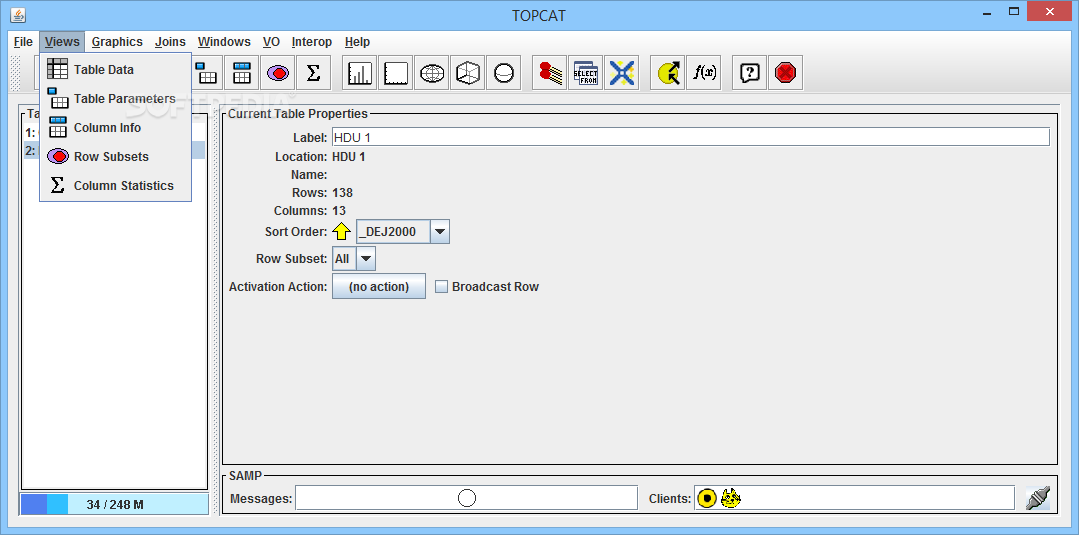The width and height of the screenshot is (1079, 535).
Task: Click the memory usage bar 34 / 248 M
Action: pyautogui.click(x=114, y=504)
